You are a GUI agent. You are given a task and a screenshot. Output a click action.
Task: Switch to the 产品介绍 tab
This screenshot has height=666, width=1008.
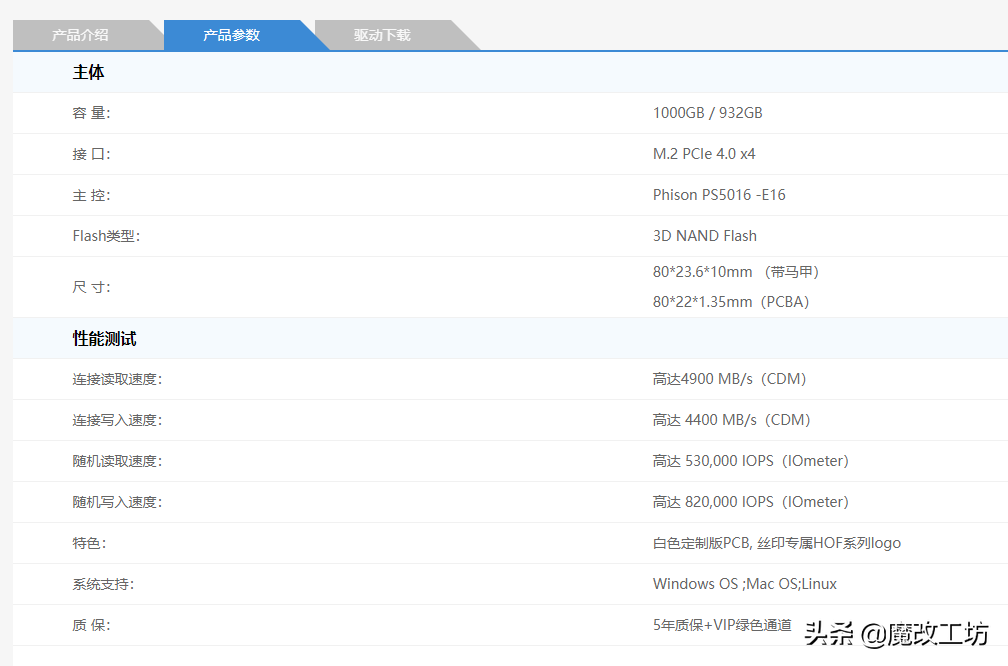80,35
